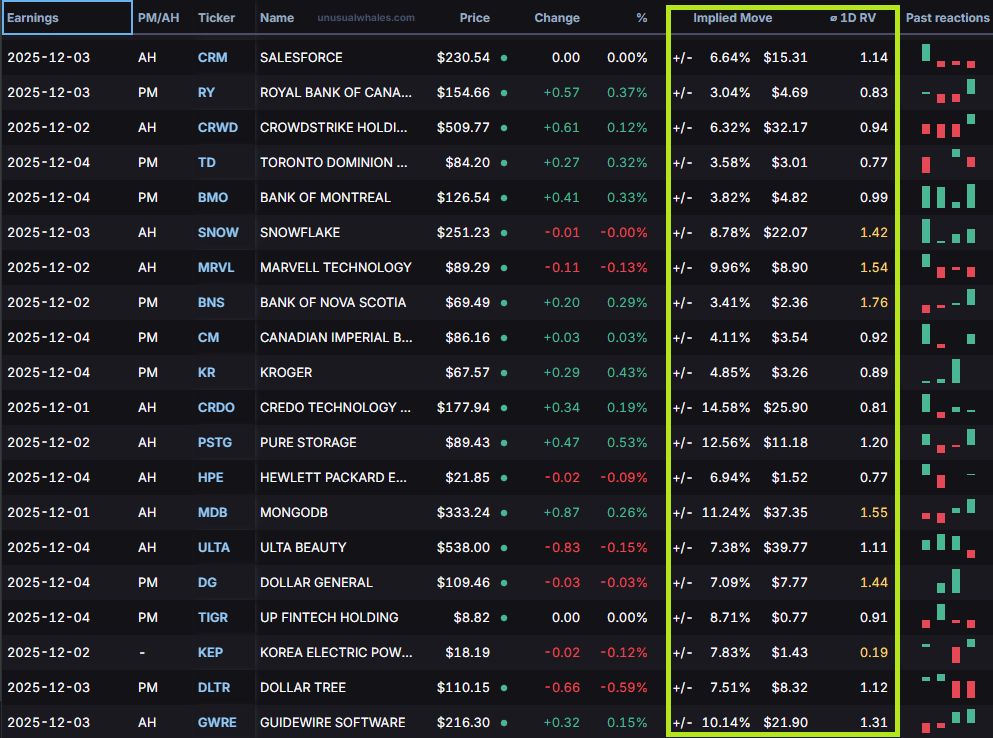Click the green dot next to Guidewire's $216.30
The image size is (993, 738).
pos(503,723)
